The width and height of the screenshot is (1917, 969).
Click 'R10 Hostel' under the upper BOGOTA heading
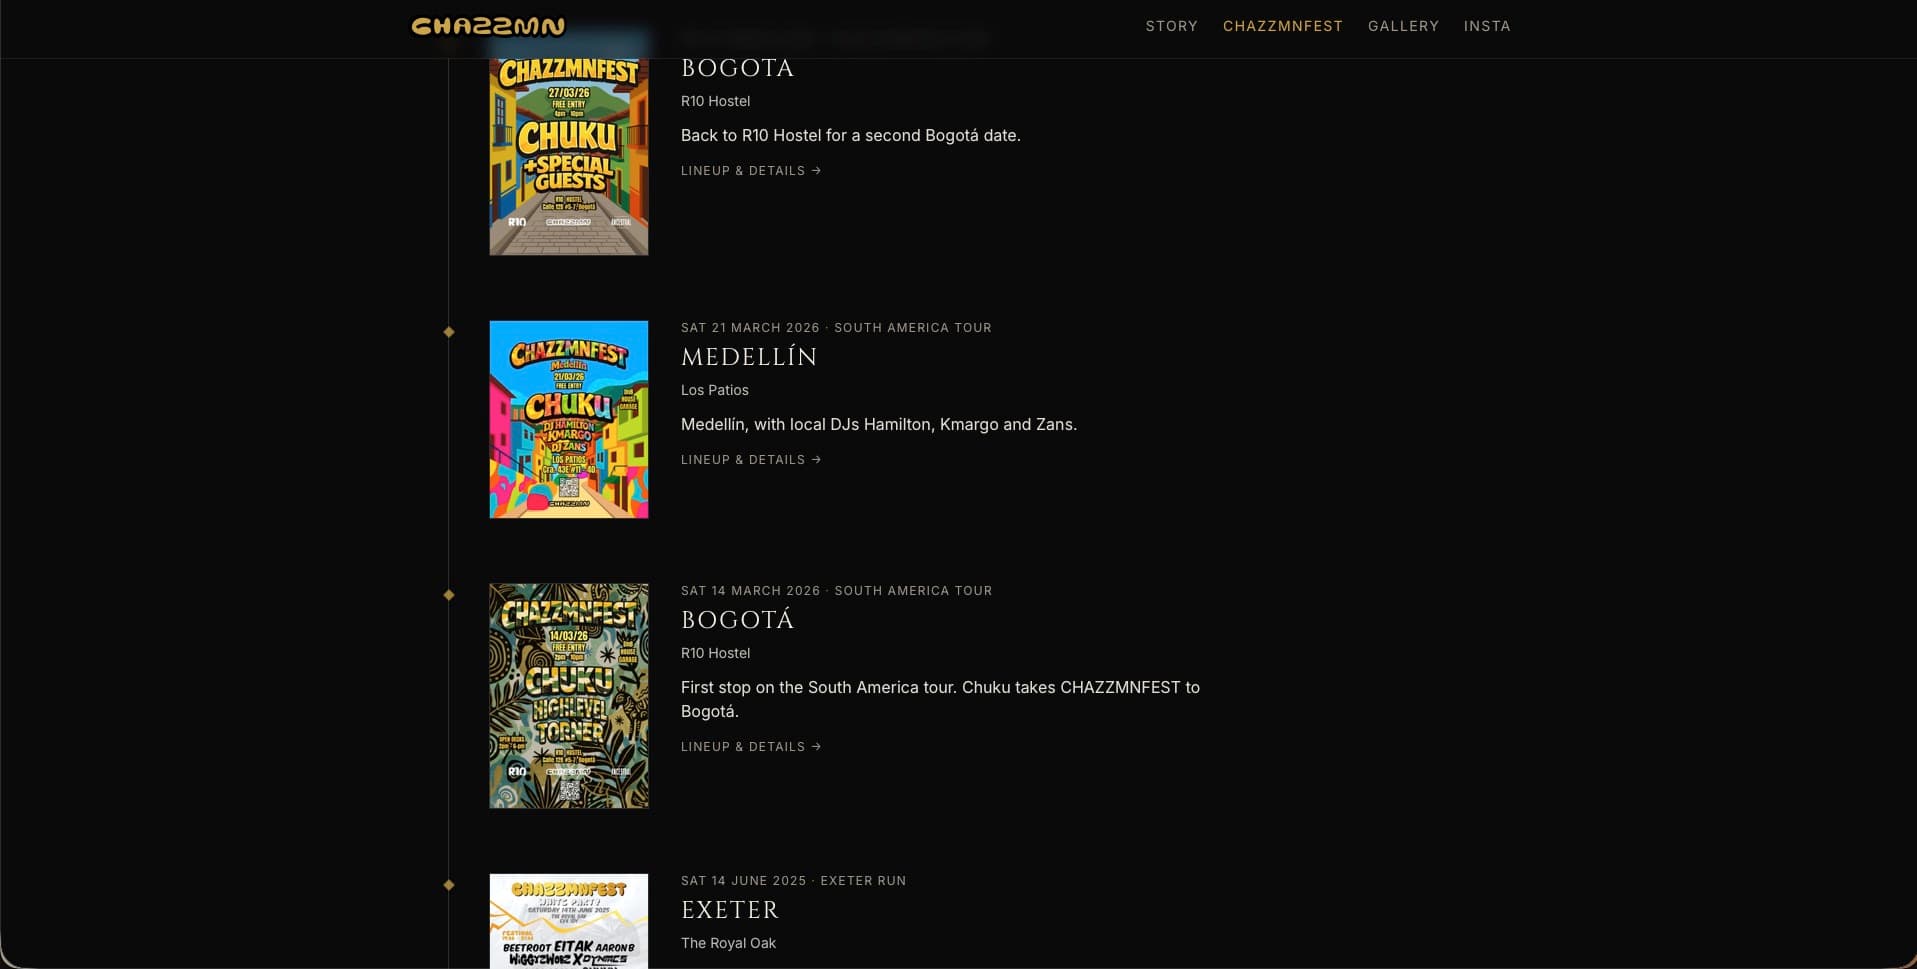coord(715,101)
